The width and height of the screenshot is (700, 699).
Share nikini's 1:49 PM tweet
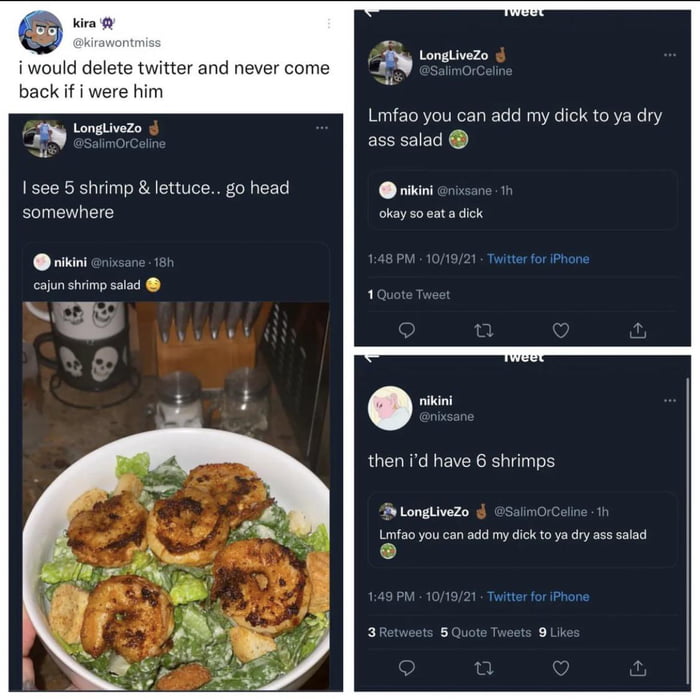(637, 667)
